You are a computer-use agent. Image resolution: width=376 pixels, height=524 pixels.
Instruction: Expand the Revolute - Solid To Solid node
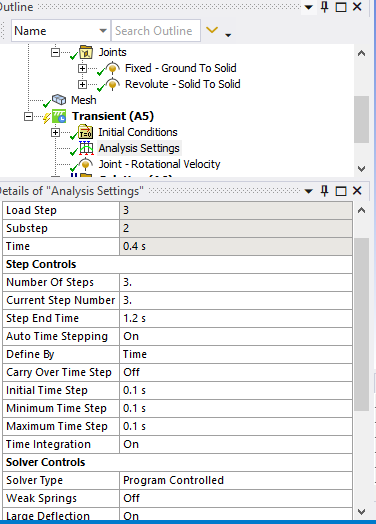82,85
